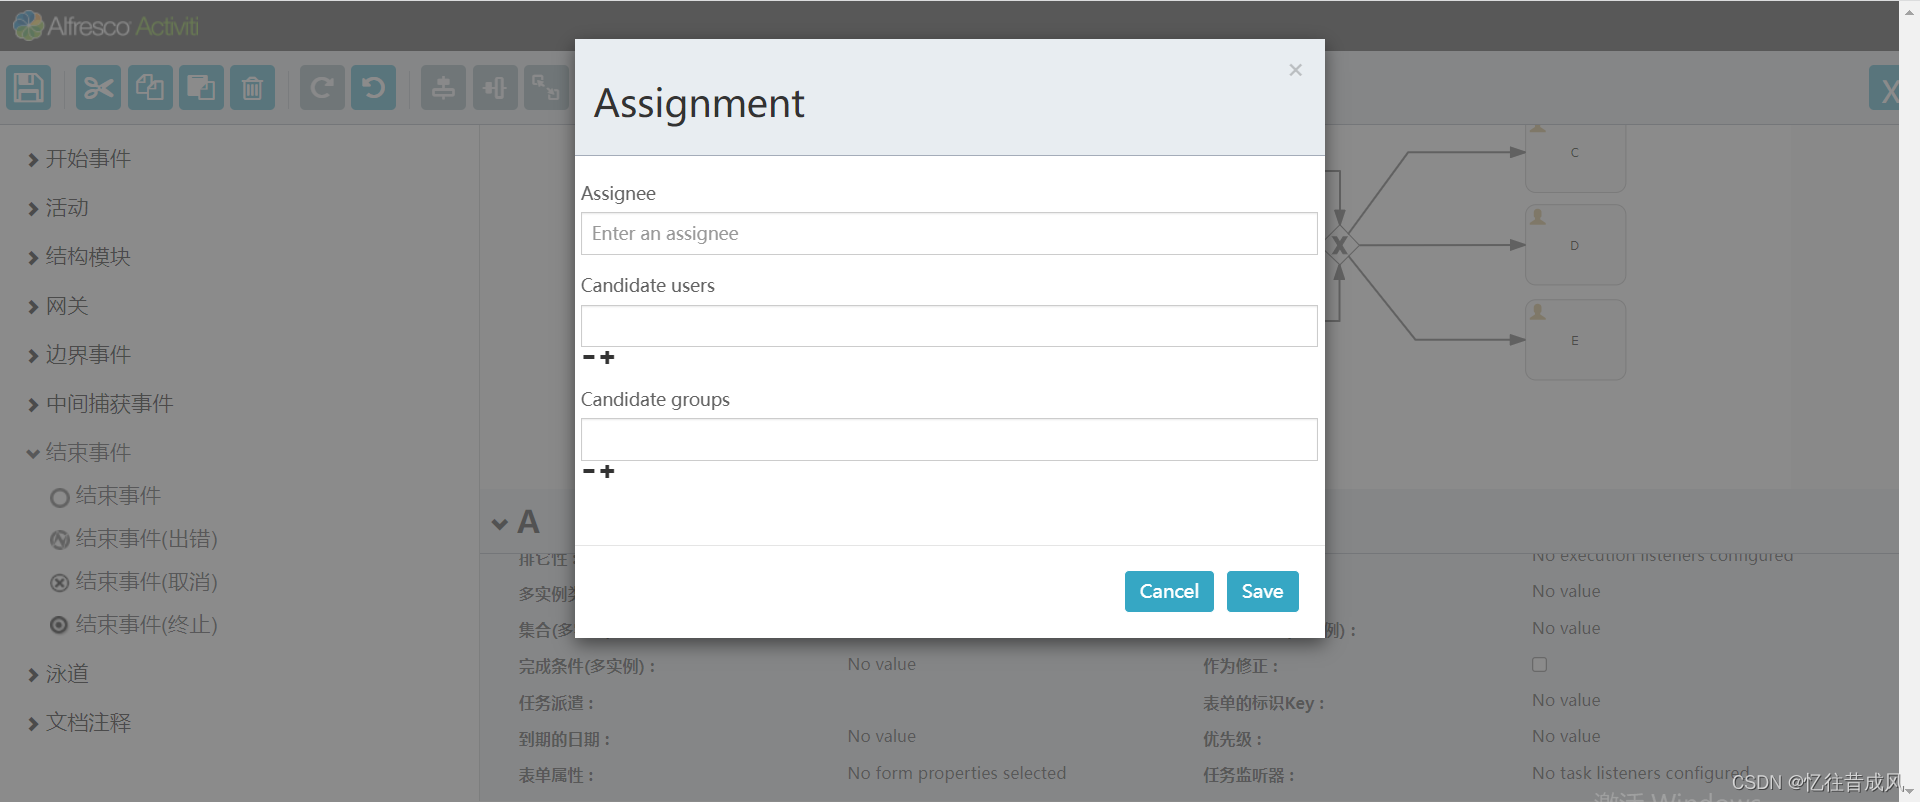Click the Undo toolbar icon
Viewport: 1920px width, 802px height.
[x=374, y=88]
